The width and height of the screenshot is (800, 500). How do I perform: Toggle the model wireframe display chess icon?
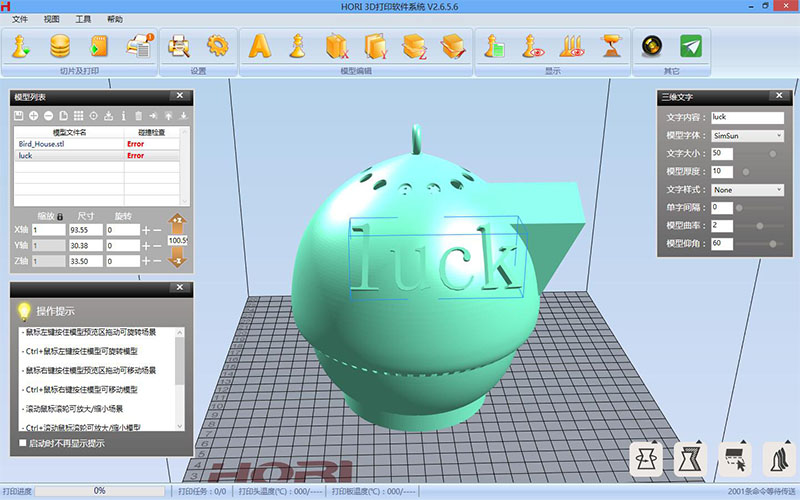click(494, 46)
